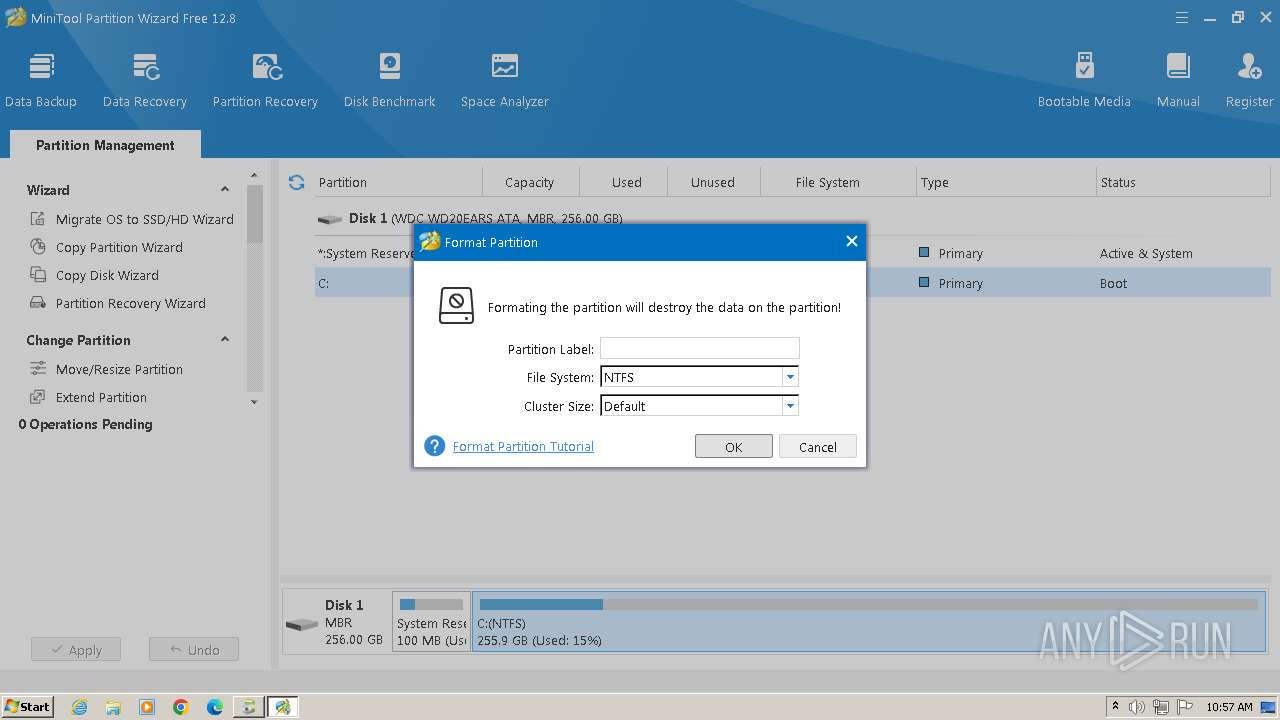Focus the Partition Label input field
The width and height of the screenshot is (1280, 720).
[699, 348]
